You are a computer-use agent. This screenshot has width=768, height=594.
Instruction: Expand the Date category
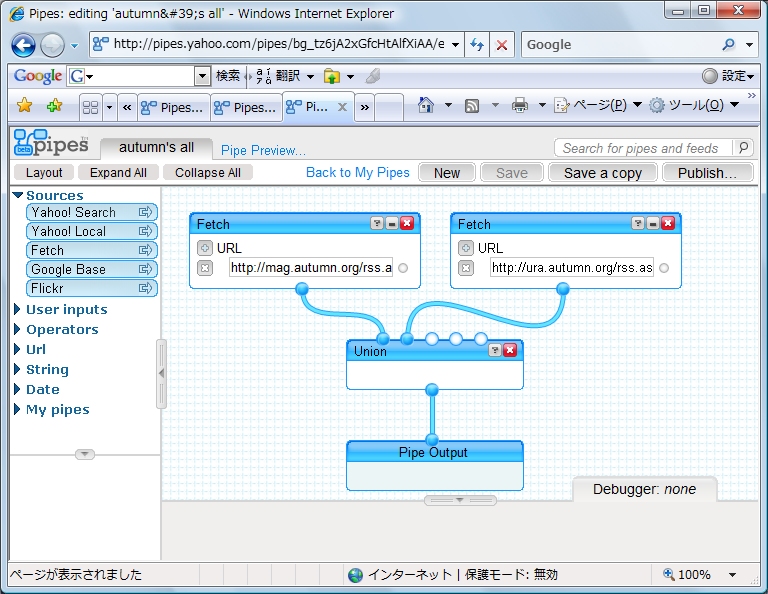click(x=17, y=389)
